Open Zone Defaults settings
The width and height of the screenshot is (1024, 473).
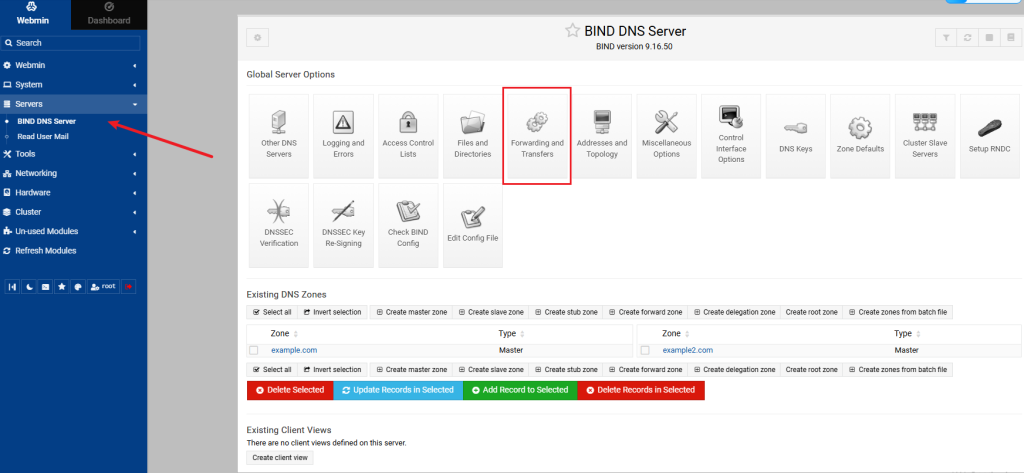pos(860,136)
